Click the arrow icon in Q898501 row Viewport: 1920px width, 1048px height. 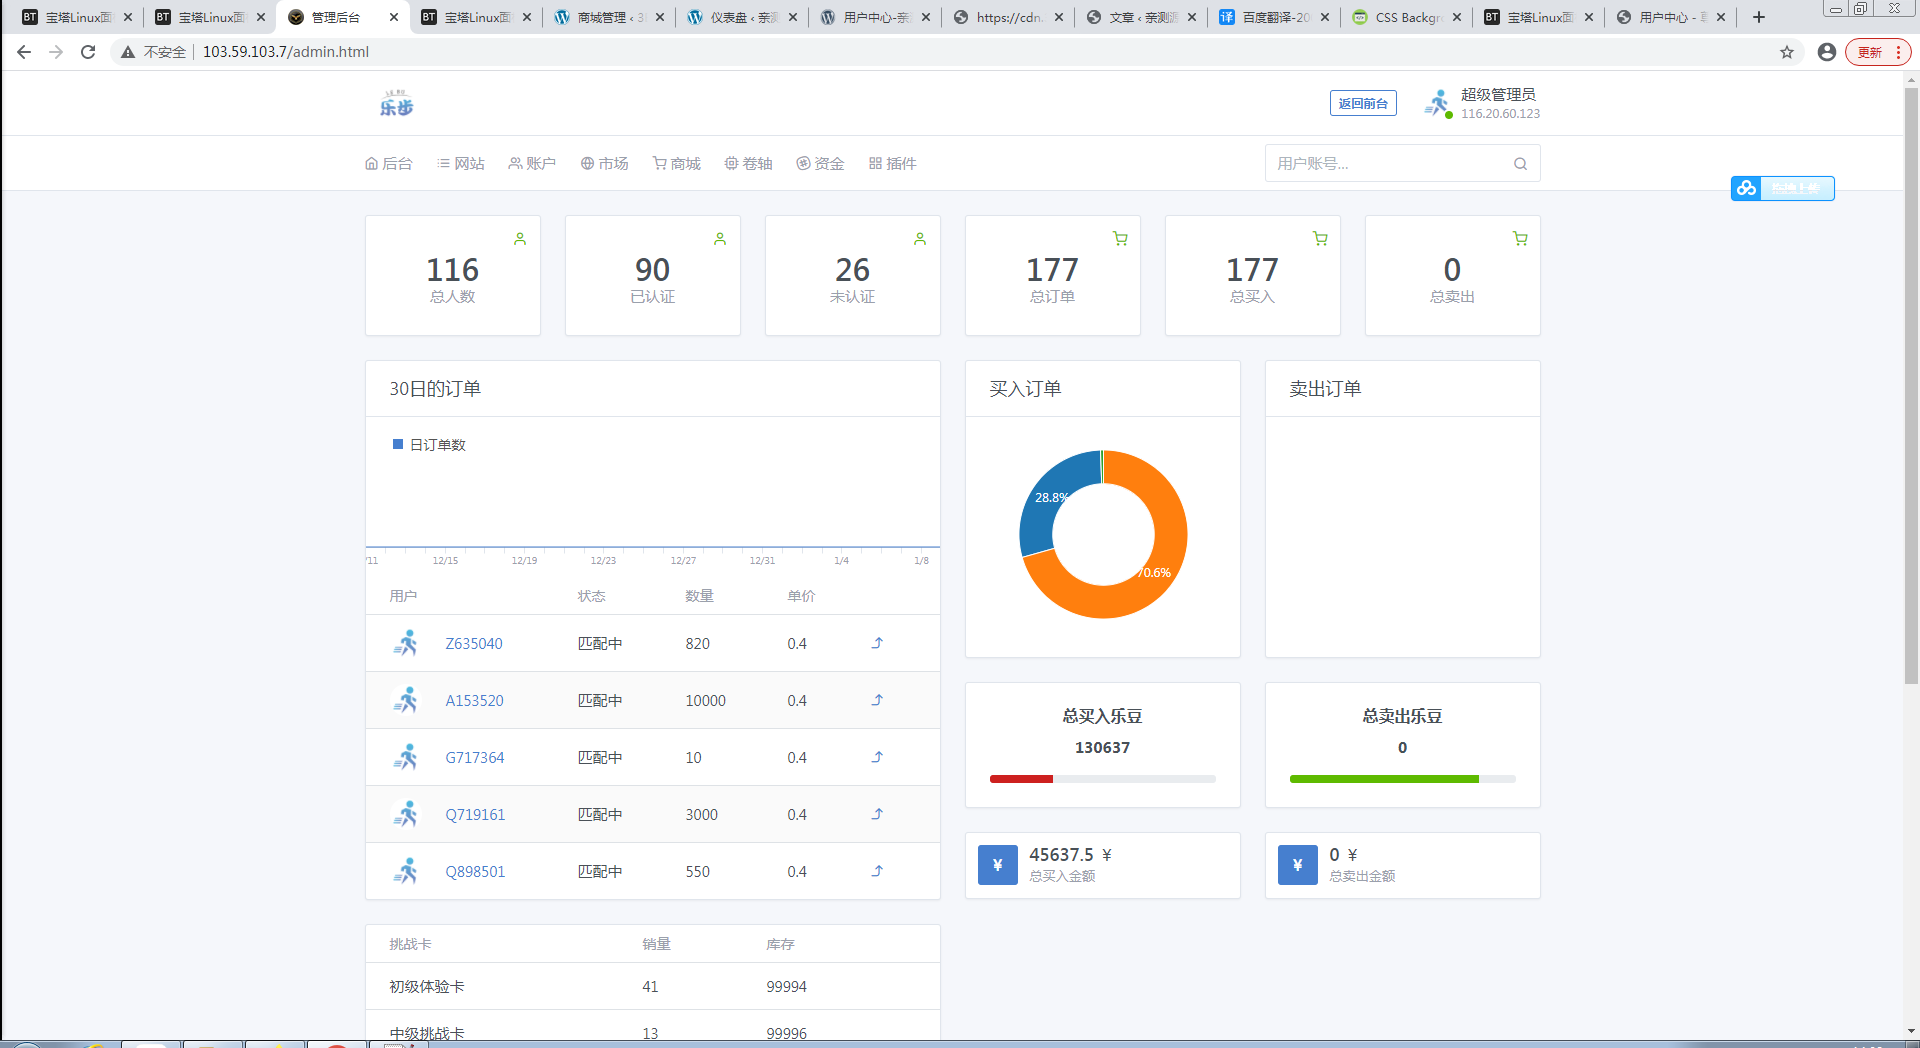877,871
